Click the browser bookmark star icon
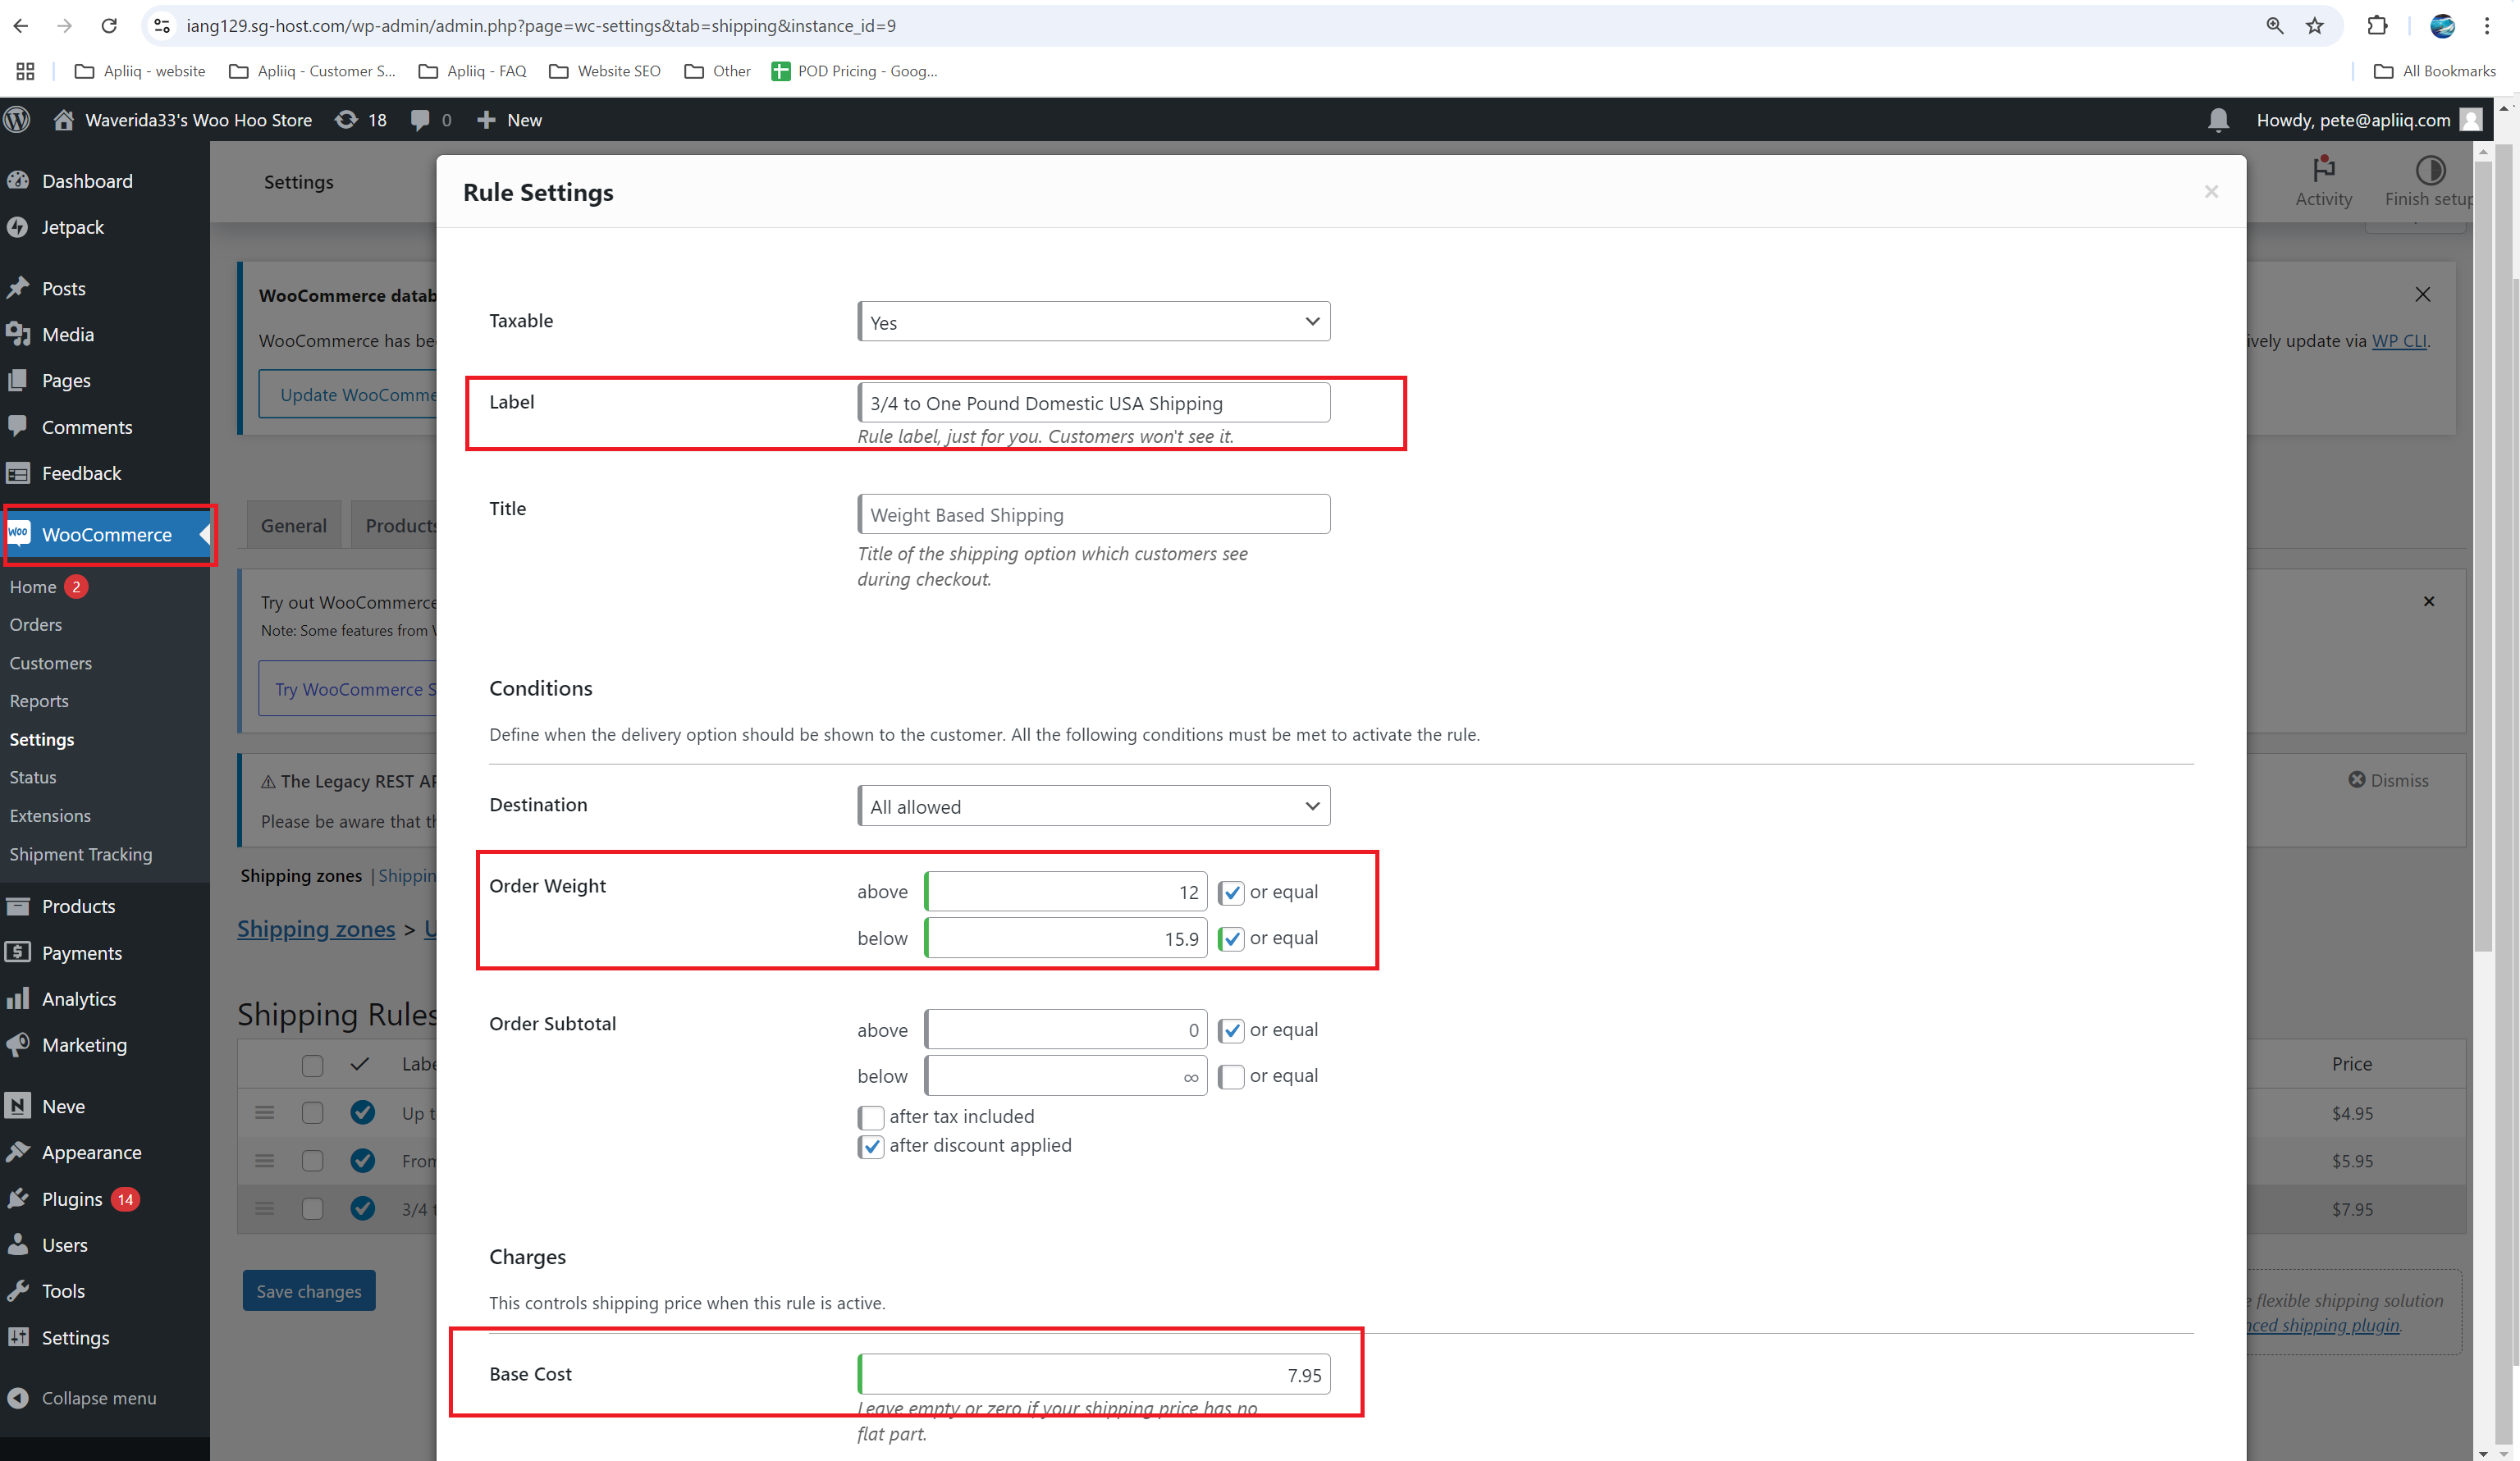The image size is (2520, 1461). pos(2314,26)
